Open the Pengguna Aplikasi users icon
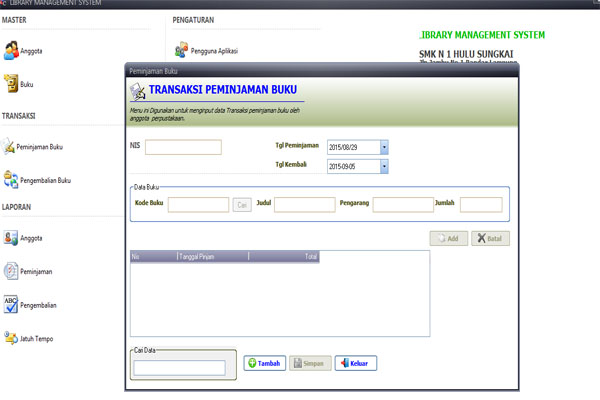This screenshot has height=400, width=600. coord(181,50)
